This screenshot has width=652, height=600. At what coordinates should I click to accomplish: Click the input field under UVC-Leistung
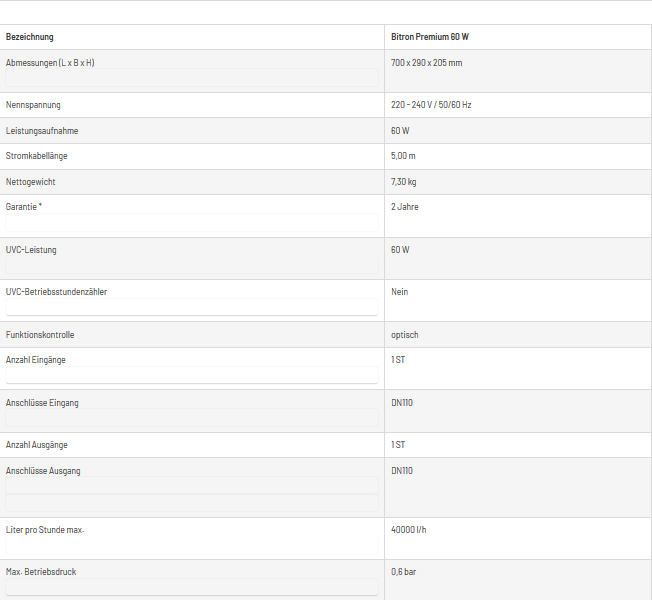(x=192, y=265)
